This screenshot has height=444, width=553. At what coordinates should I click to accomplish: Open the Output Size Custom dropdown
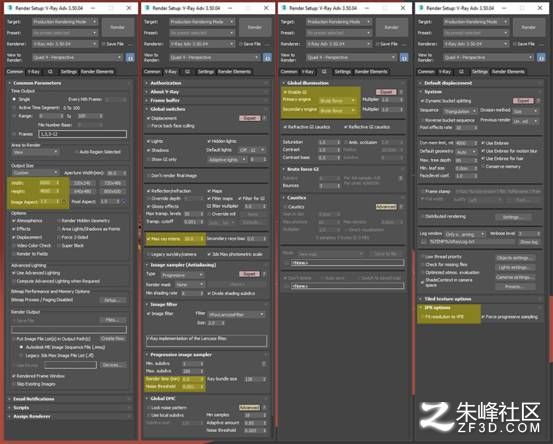[35, 173]
